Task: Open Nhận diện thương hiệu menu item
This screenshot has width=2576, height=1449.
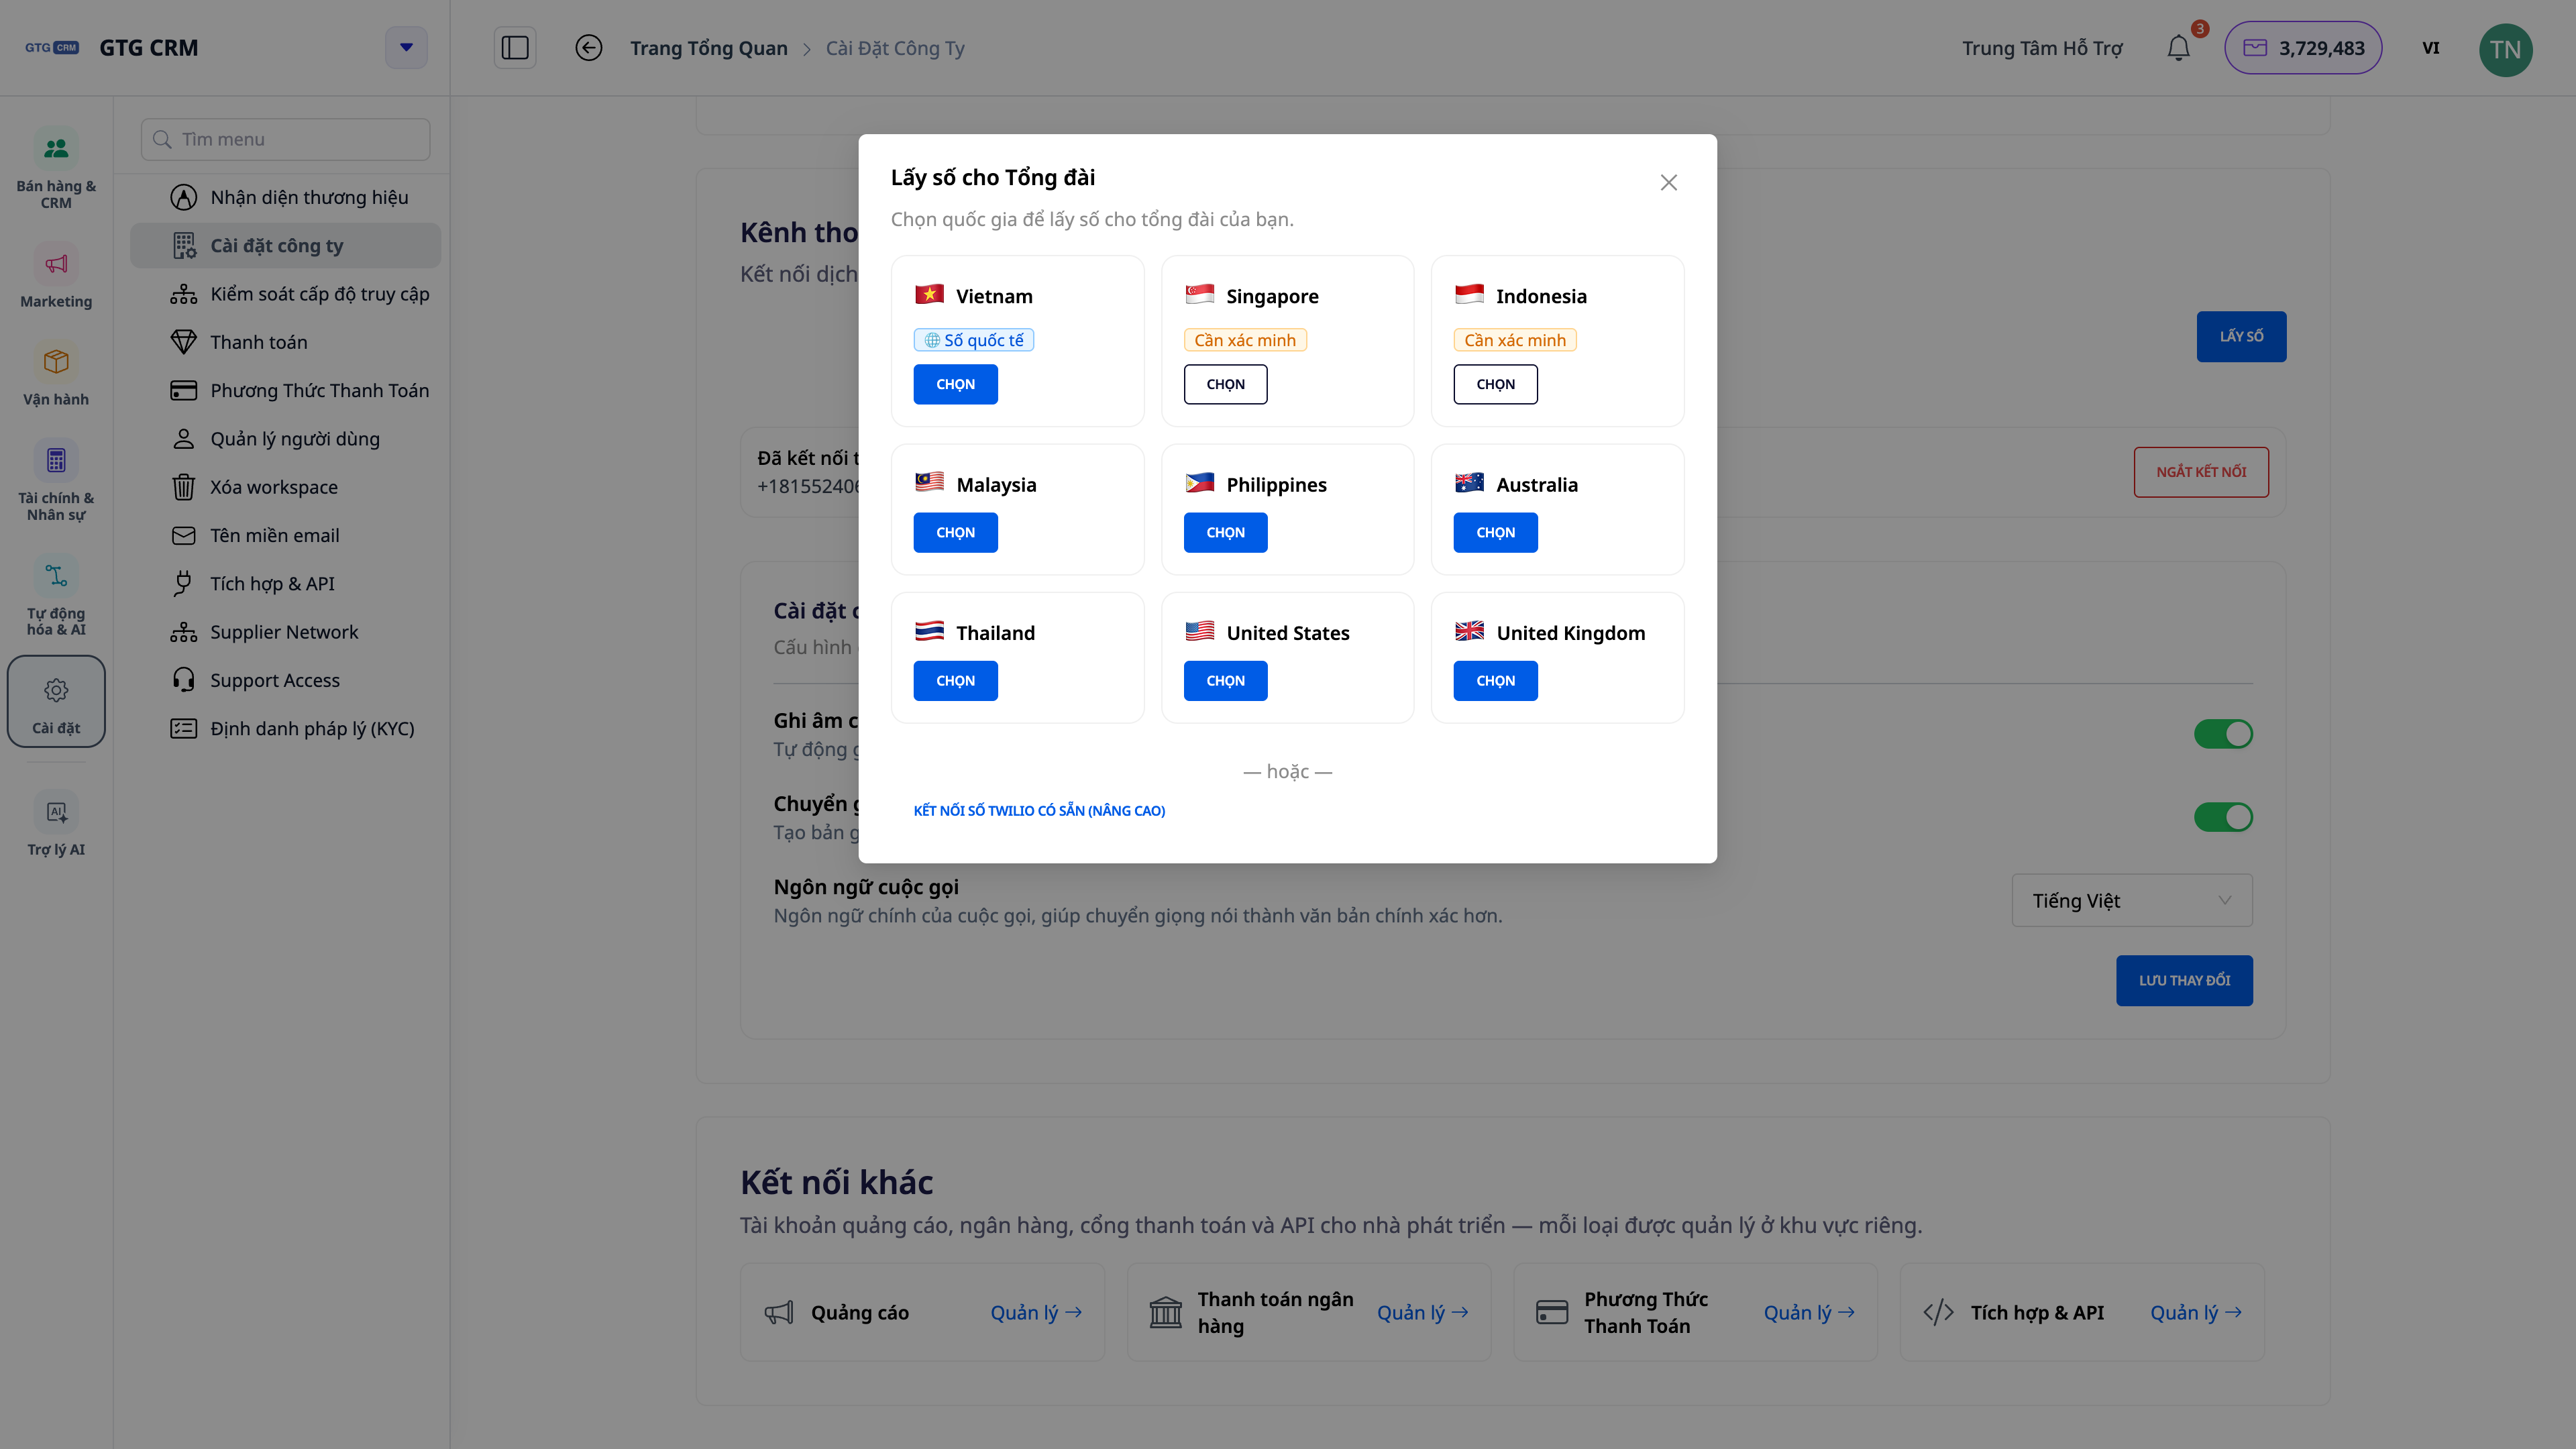Action: pyautogui.click(x=286, y=197)
